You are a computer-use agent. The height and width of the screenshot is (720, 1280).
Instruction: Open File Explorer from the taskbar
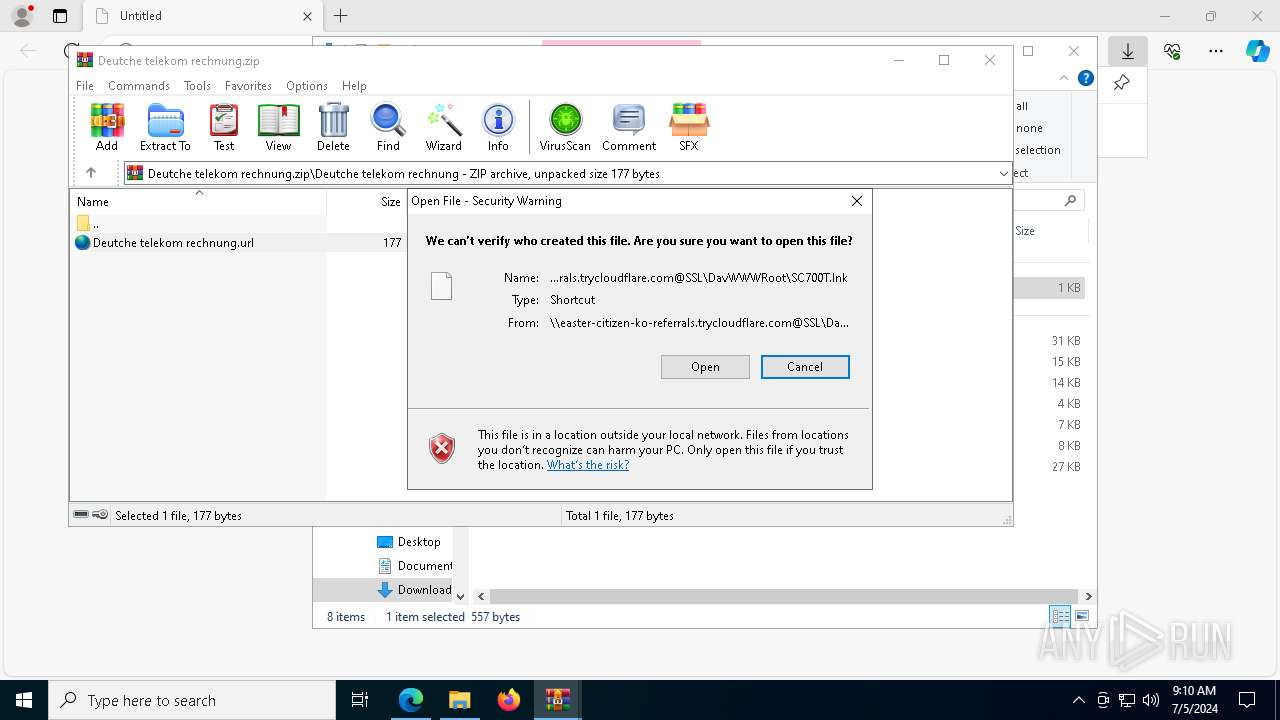coord(459,700)
